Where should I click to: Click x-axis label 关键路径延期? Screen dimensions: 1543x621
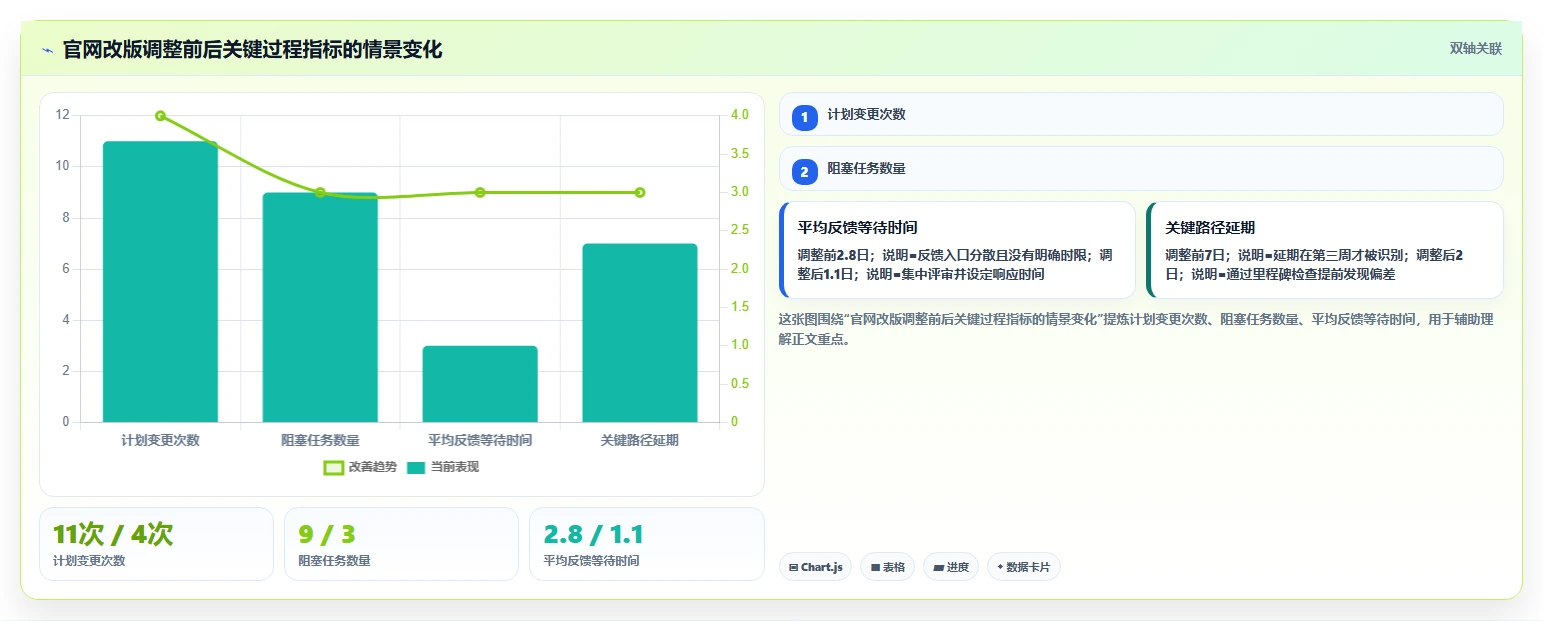(640, 440)
